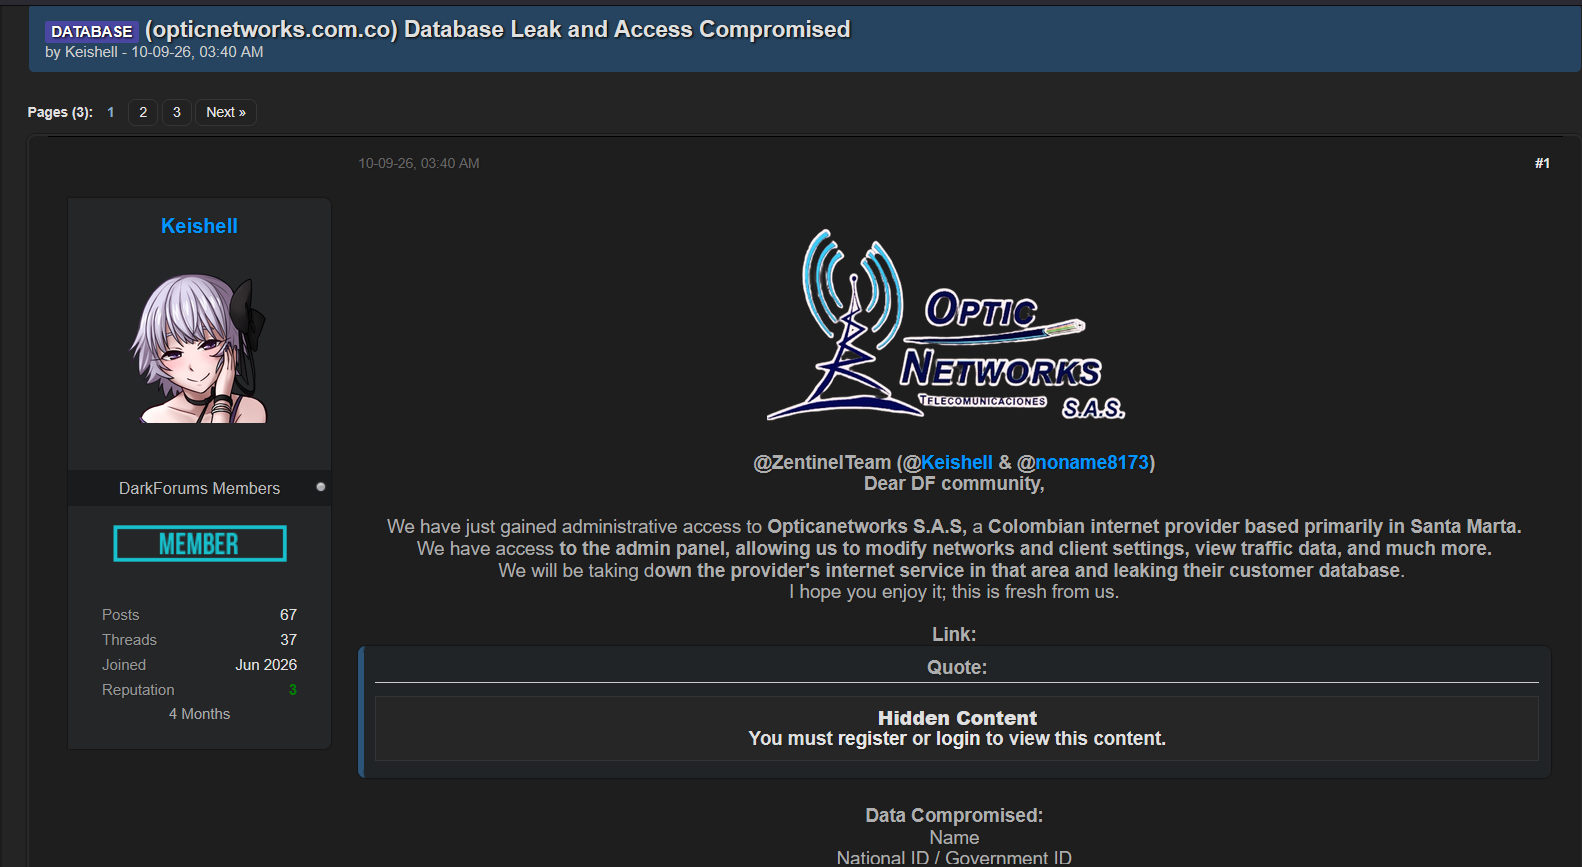The height and width of the screenshot is (867, 1582).
Task: Select current page 1 in pagination
Action: click(x=111, y=112)
